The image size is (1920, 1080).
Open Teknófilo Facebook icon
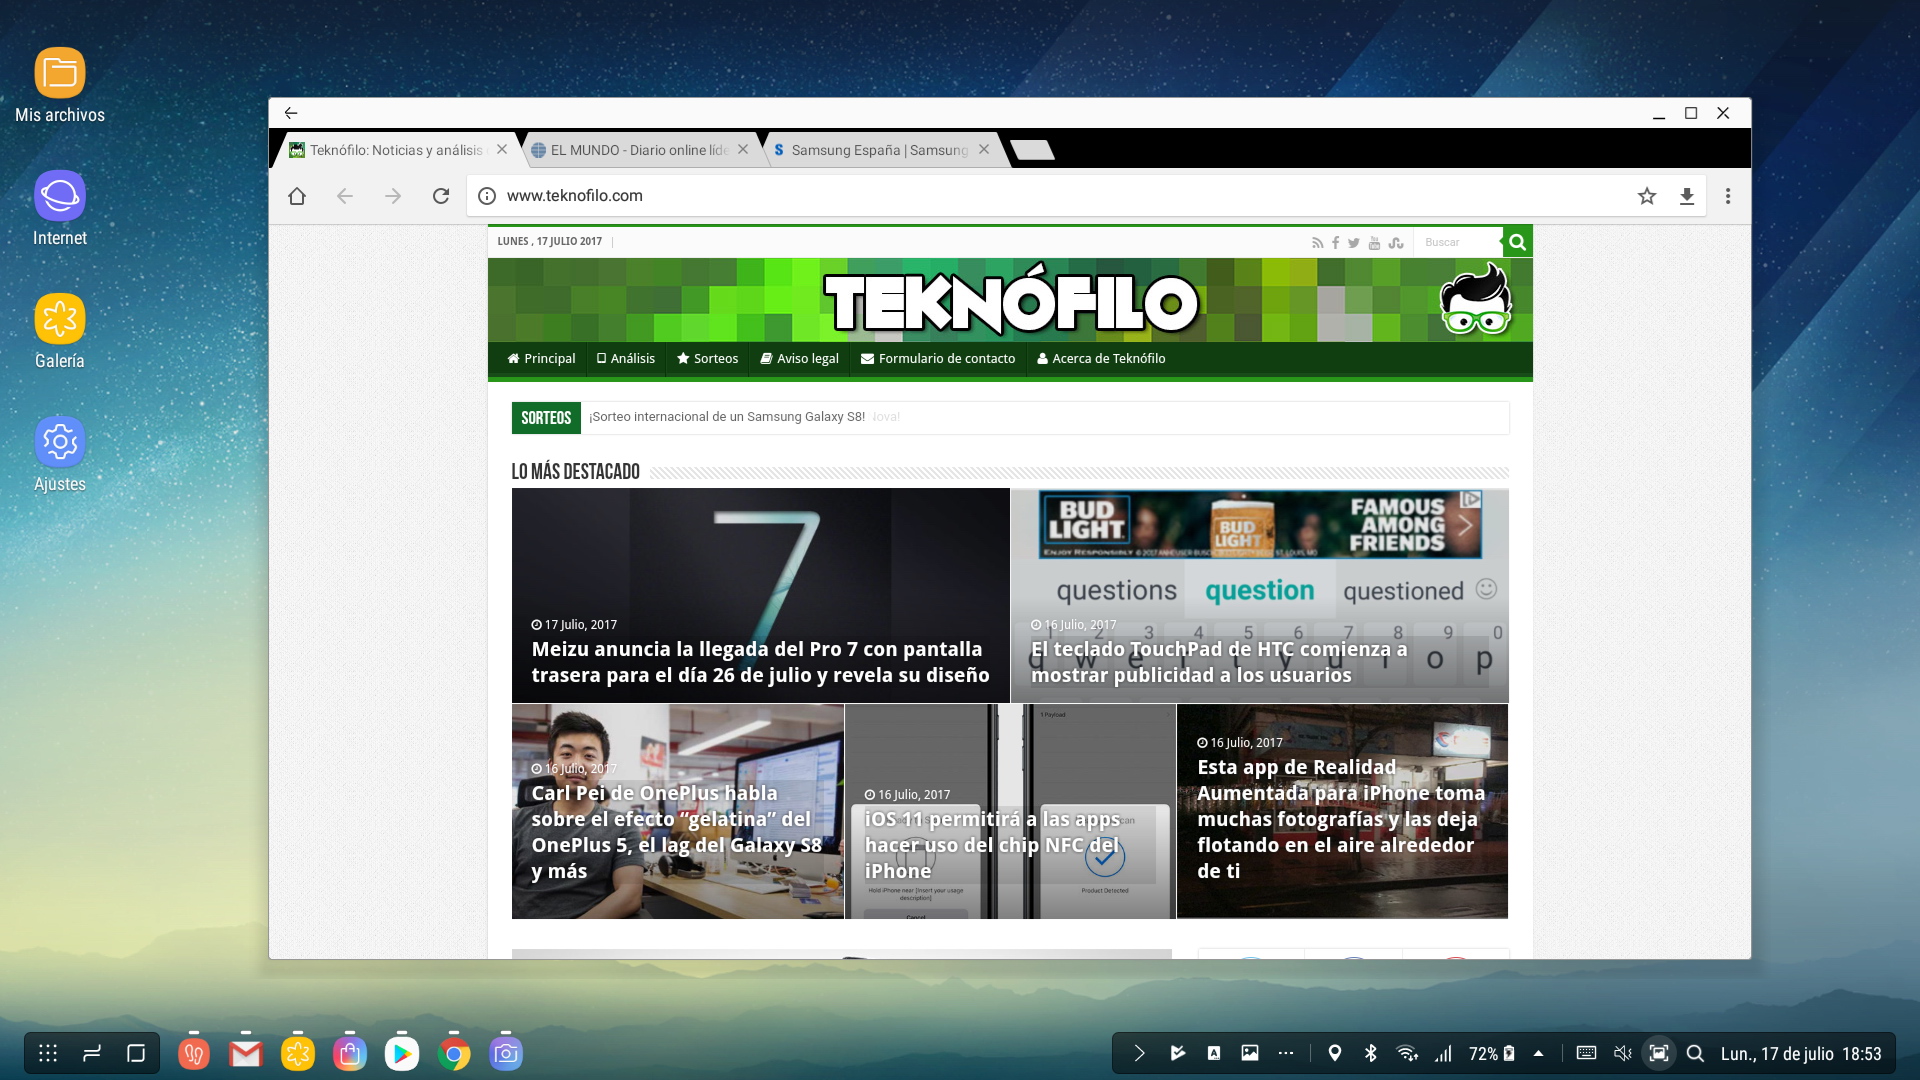tap(1335, 243)
